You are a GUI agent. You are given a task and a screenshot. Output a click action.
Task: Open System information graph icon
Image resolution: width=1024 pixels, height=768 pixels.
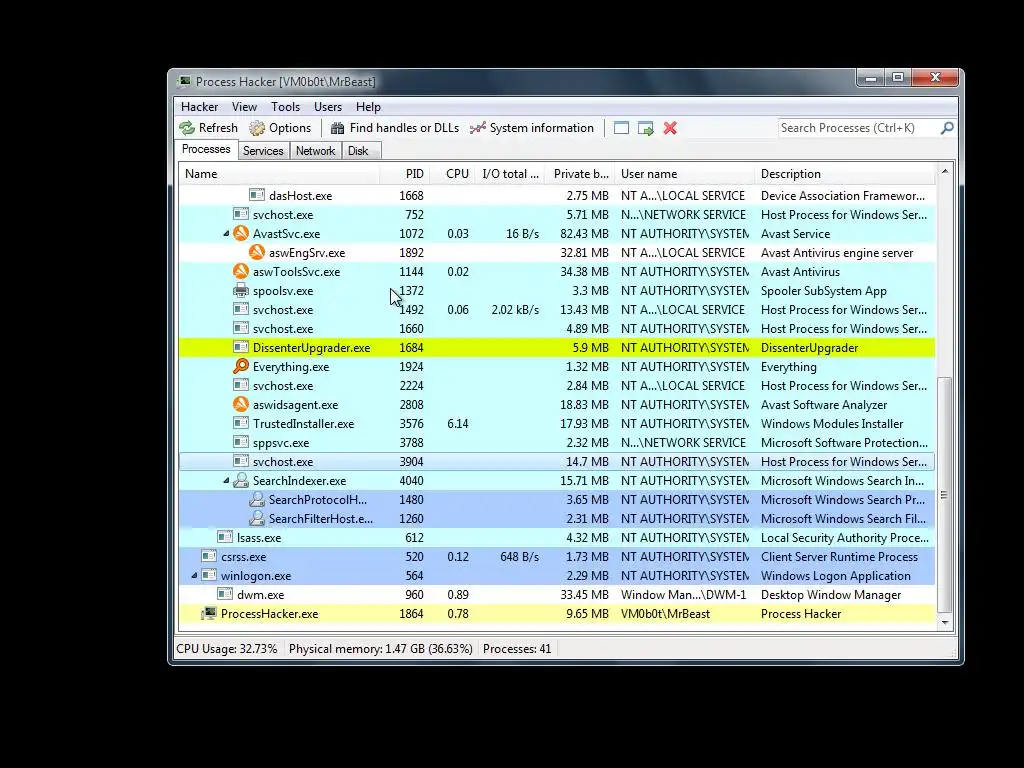coord(478,128)
